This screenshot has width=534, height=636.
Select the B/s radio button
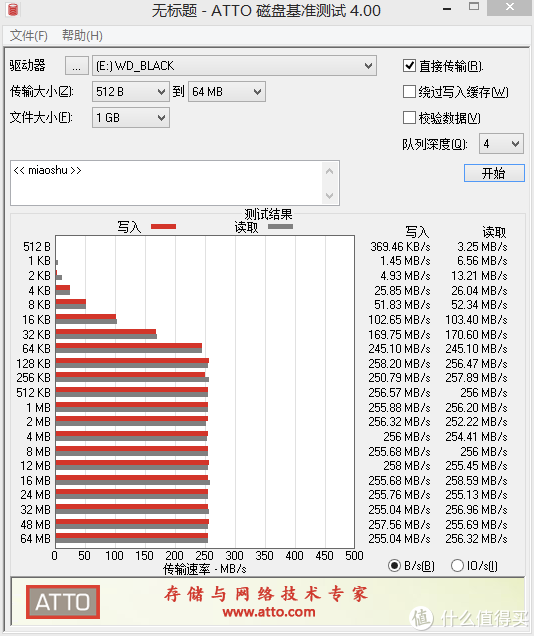click(x=394, y=565)
